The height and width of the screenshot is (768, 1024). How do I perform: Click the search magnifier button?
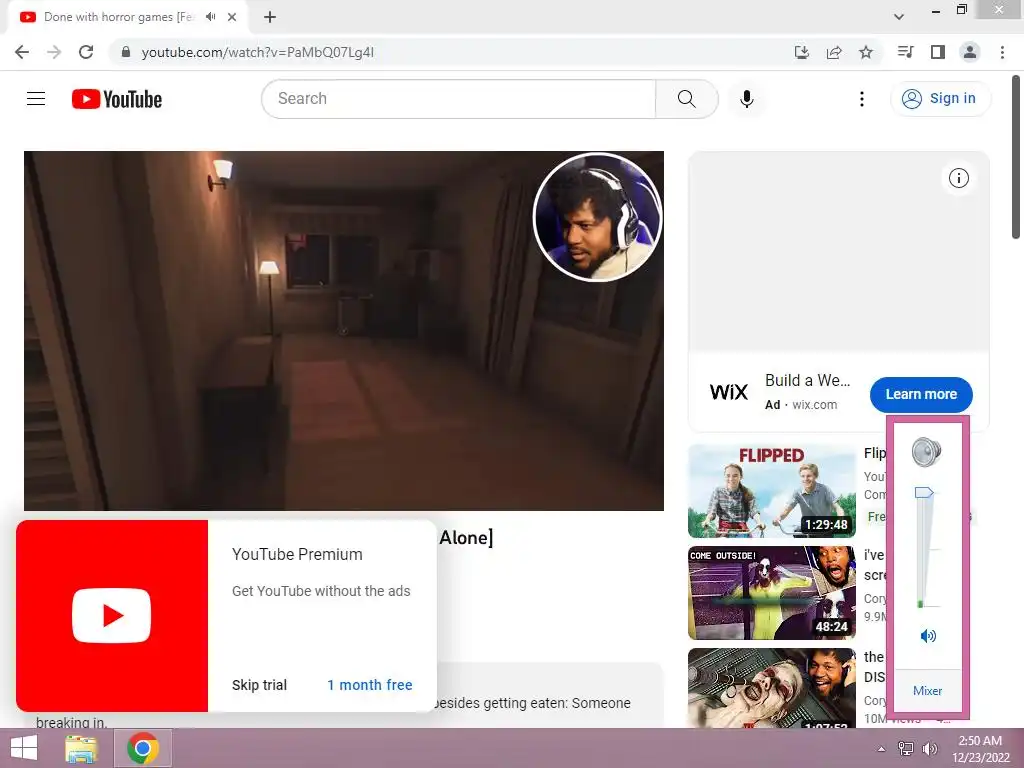(686, 99)
